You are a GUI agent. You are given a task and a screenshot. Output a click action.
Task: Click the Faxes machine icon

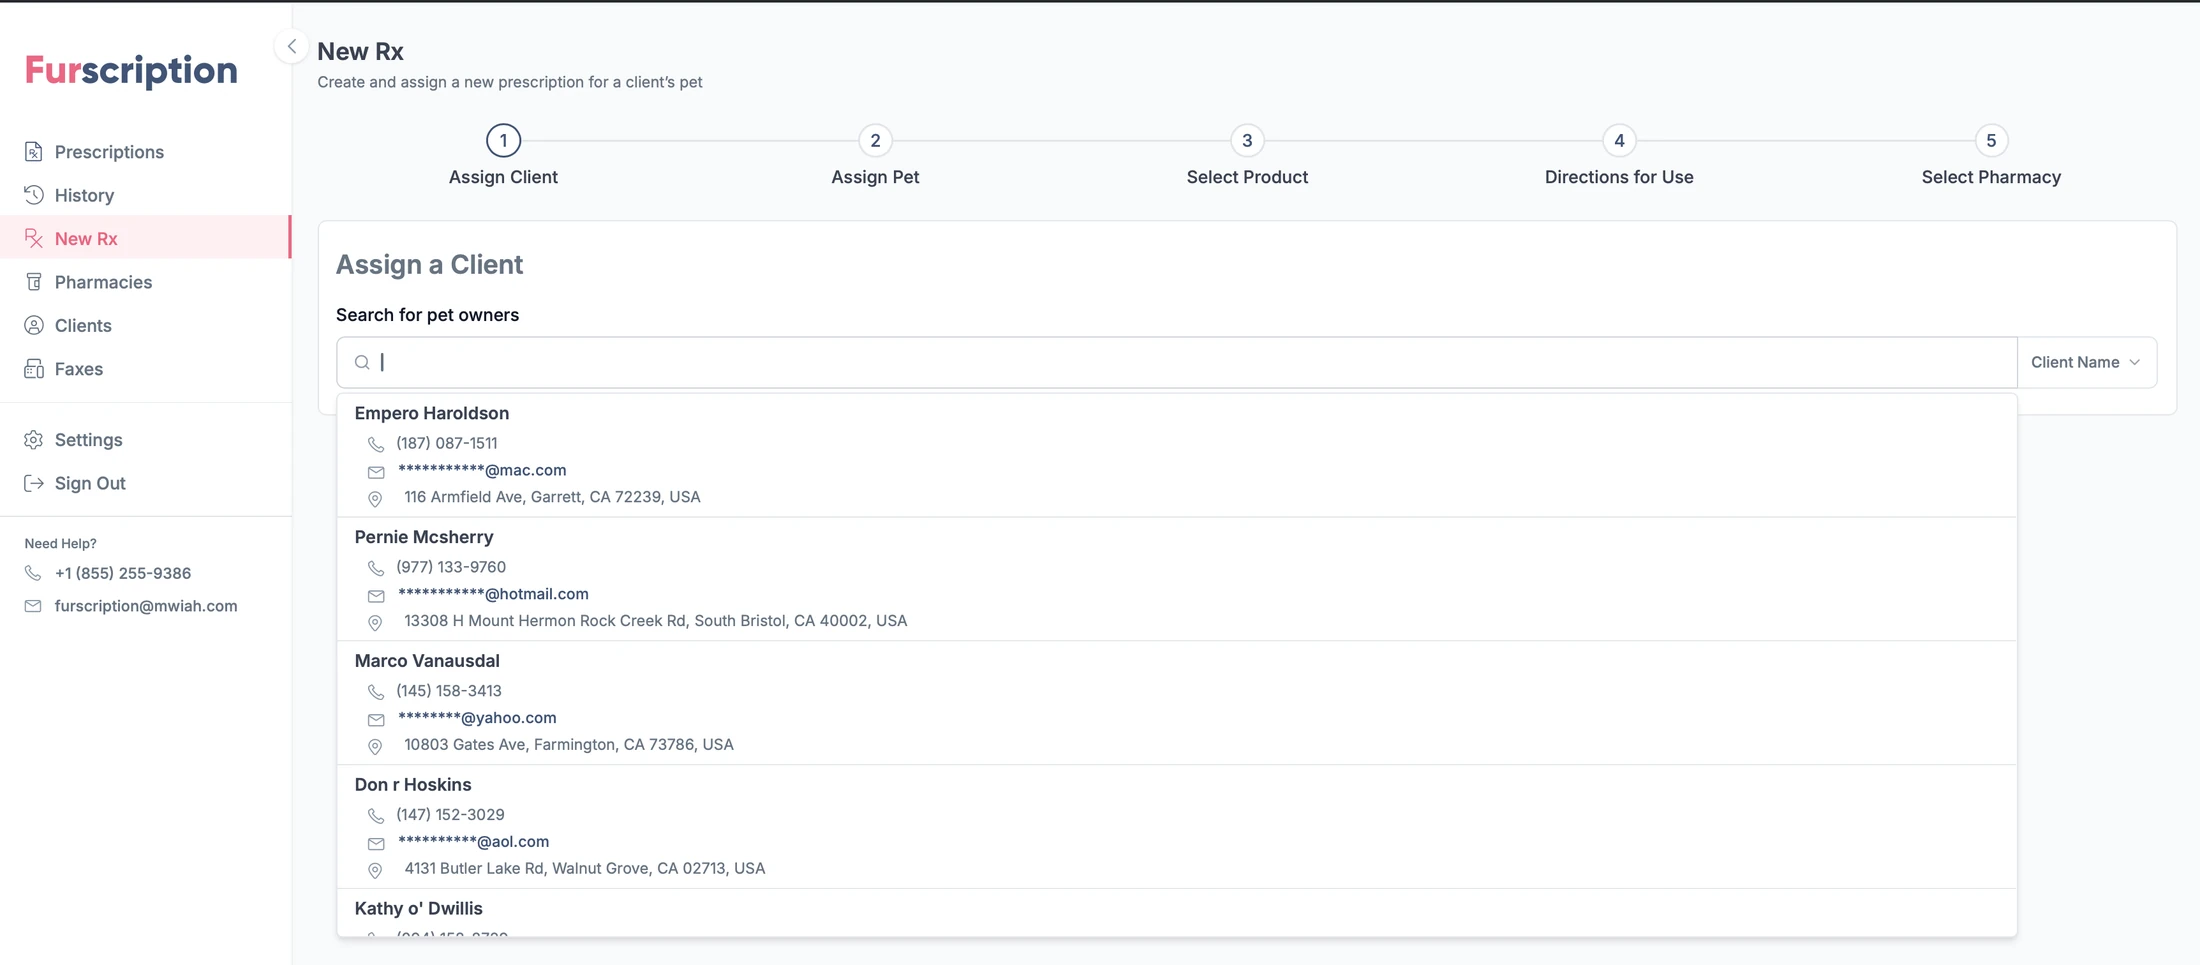34,369
